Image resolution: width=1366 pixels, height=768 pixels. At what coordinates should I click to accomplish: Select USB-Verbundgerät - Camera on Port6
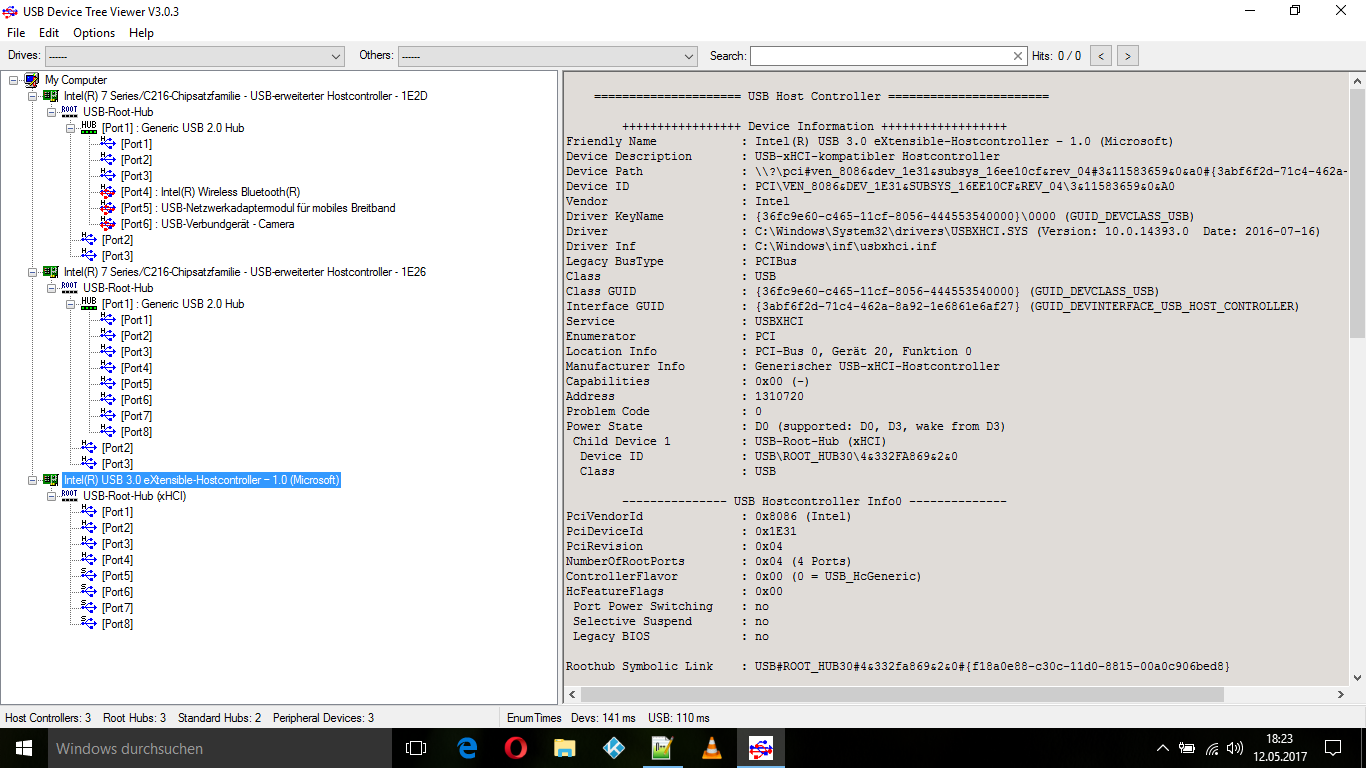[x=207, y=224]
